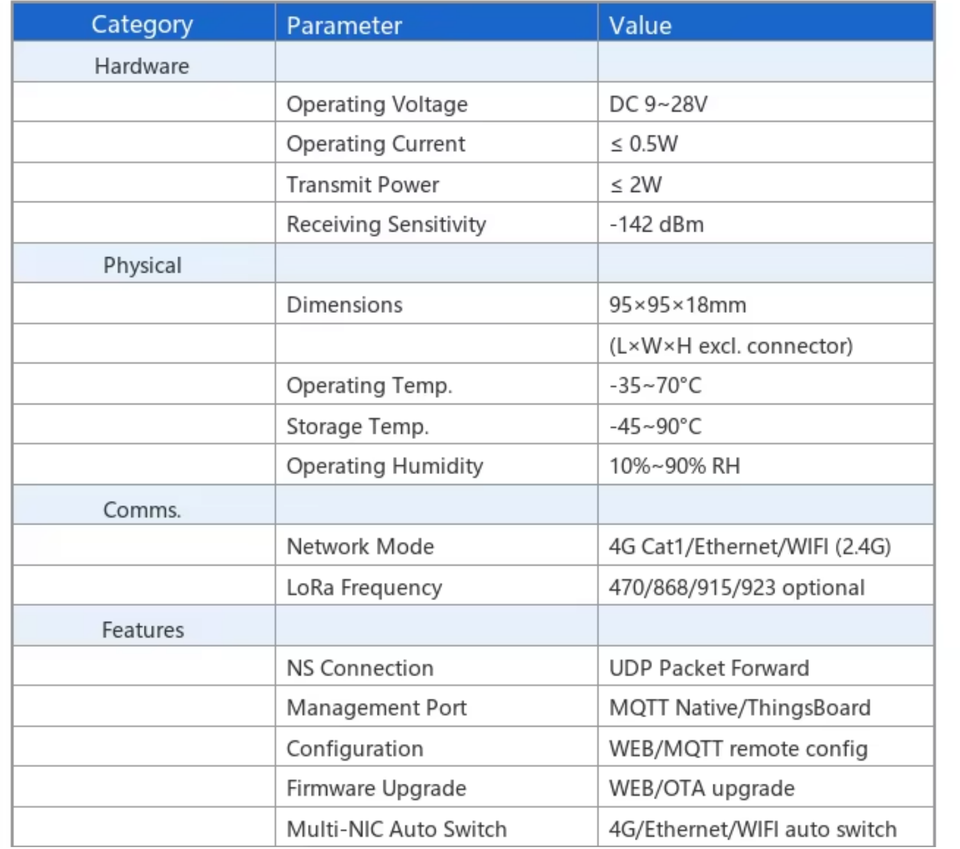Click the Parameter column header
Screen dimensions: 960x849
(437, 23)
